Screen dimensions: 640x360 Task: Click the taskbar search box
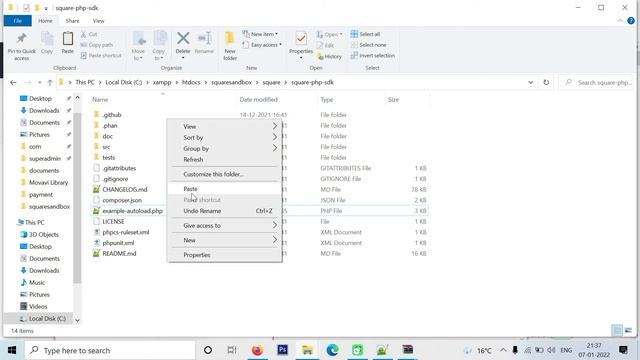click(x=110, y=350)
